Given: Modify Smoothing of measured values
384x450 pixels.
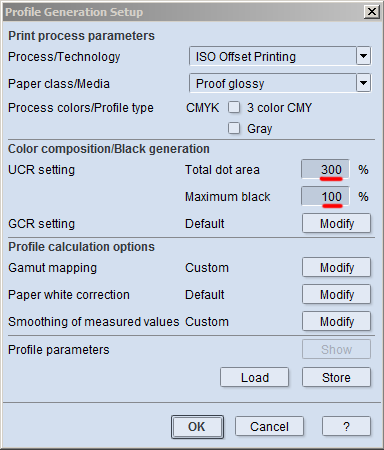Looking at the screenshot, I should pyautogui.click(x=336, y=321).
